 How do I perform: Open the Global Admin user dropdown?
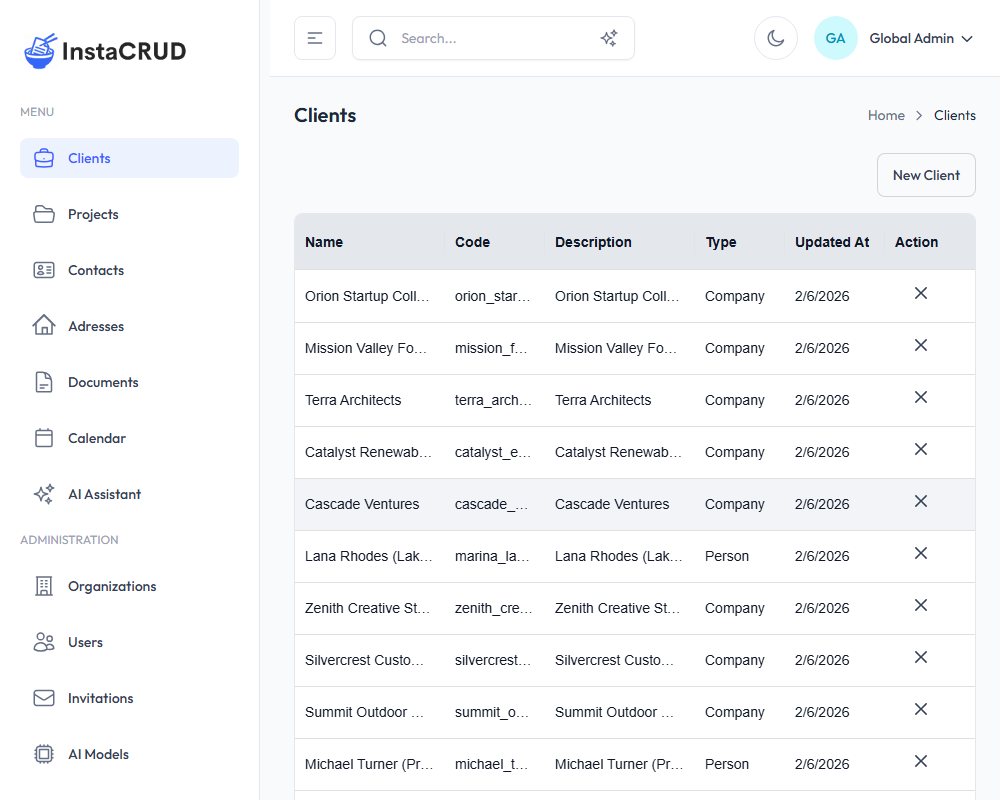[920, 38]
